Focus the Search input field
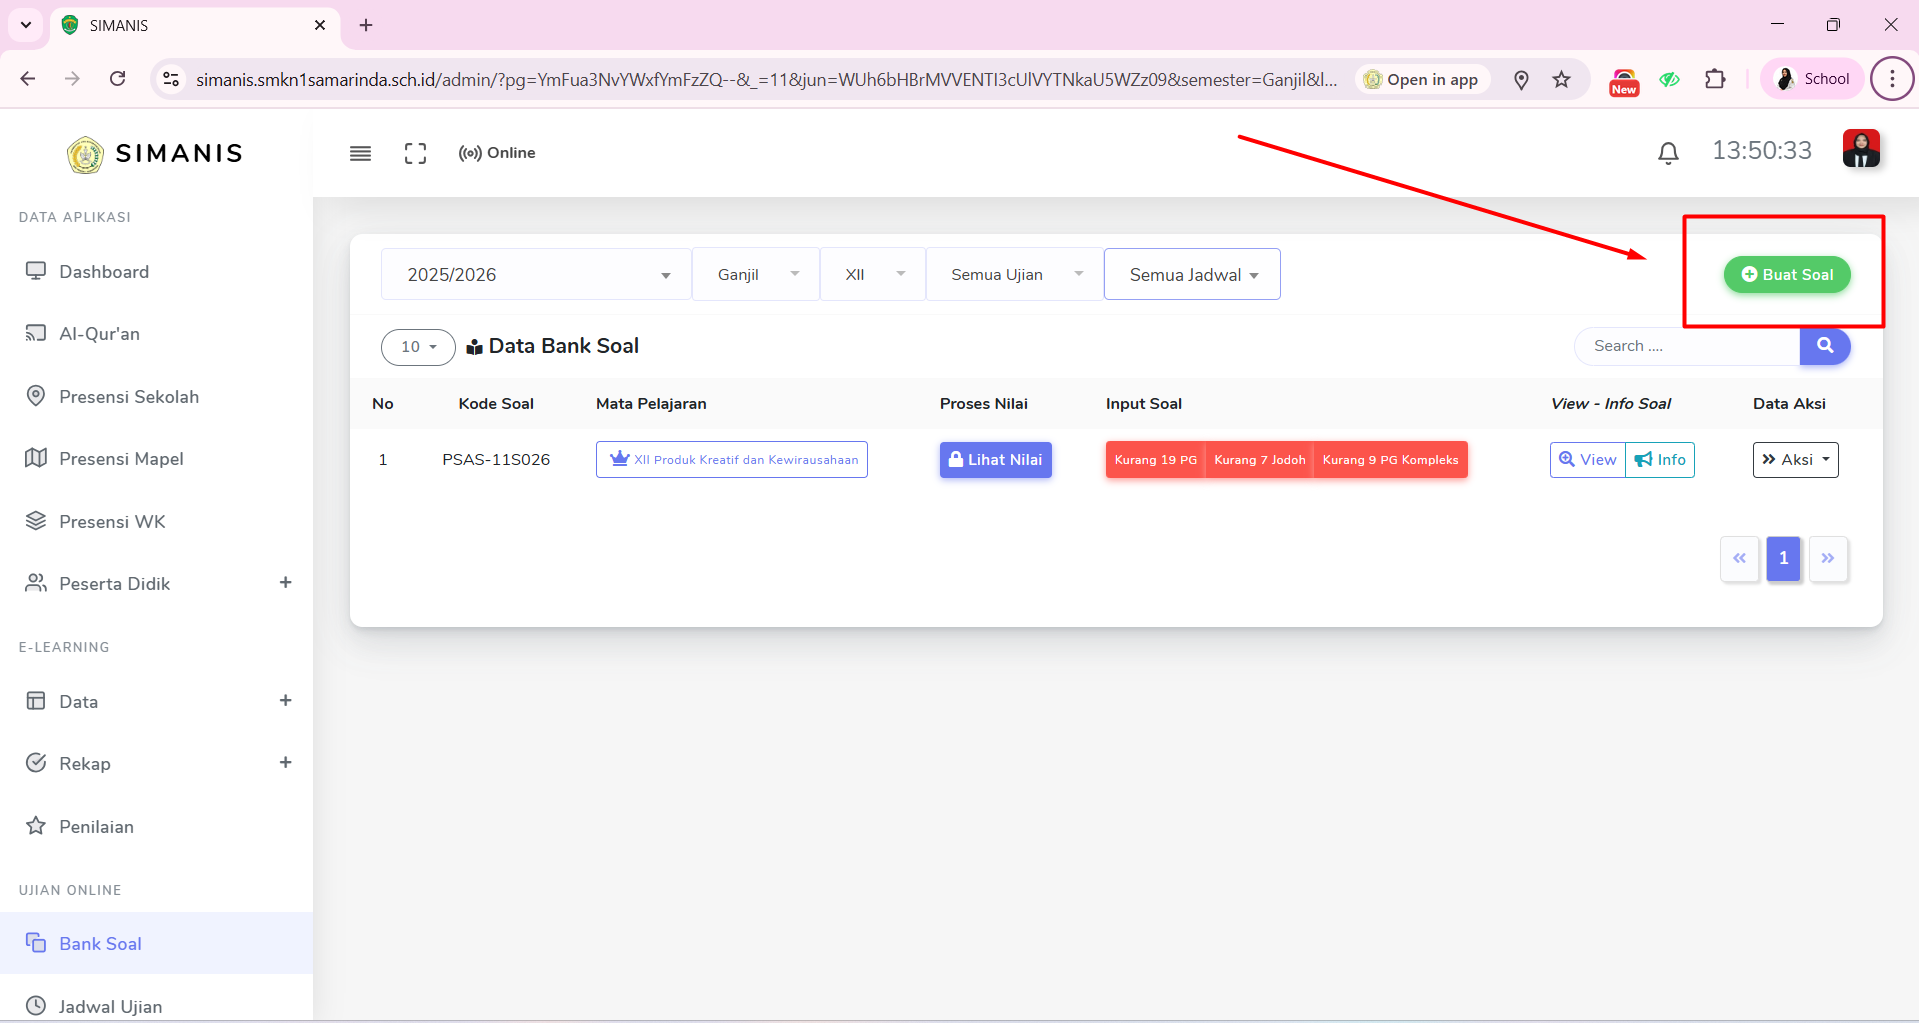Image resolution: width=1919 pixels, height=1023 pixels. click(x=1686, y=346)
